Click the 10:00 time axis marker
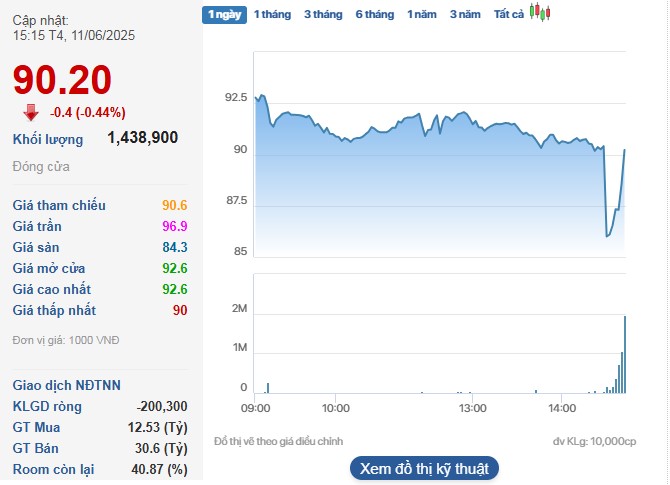 tap(336, 408)
